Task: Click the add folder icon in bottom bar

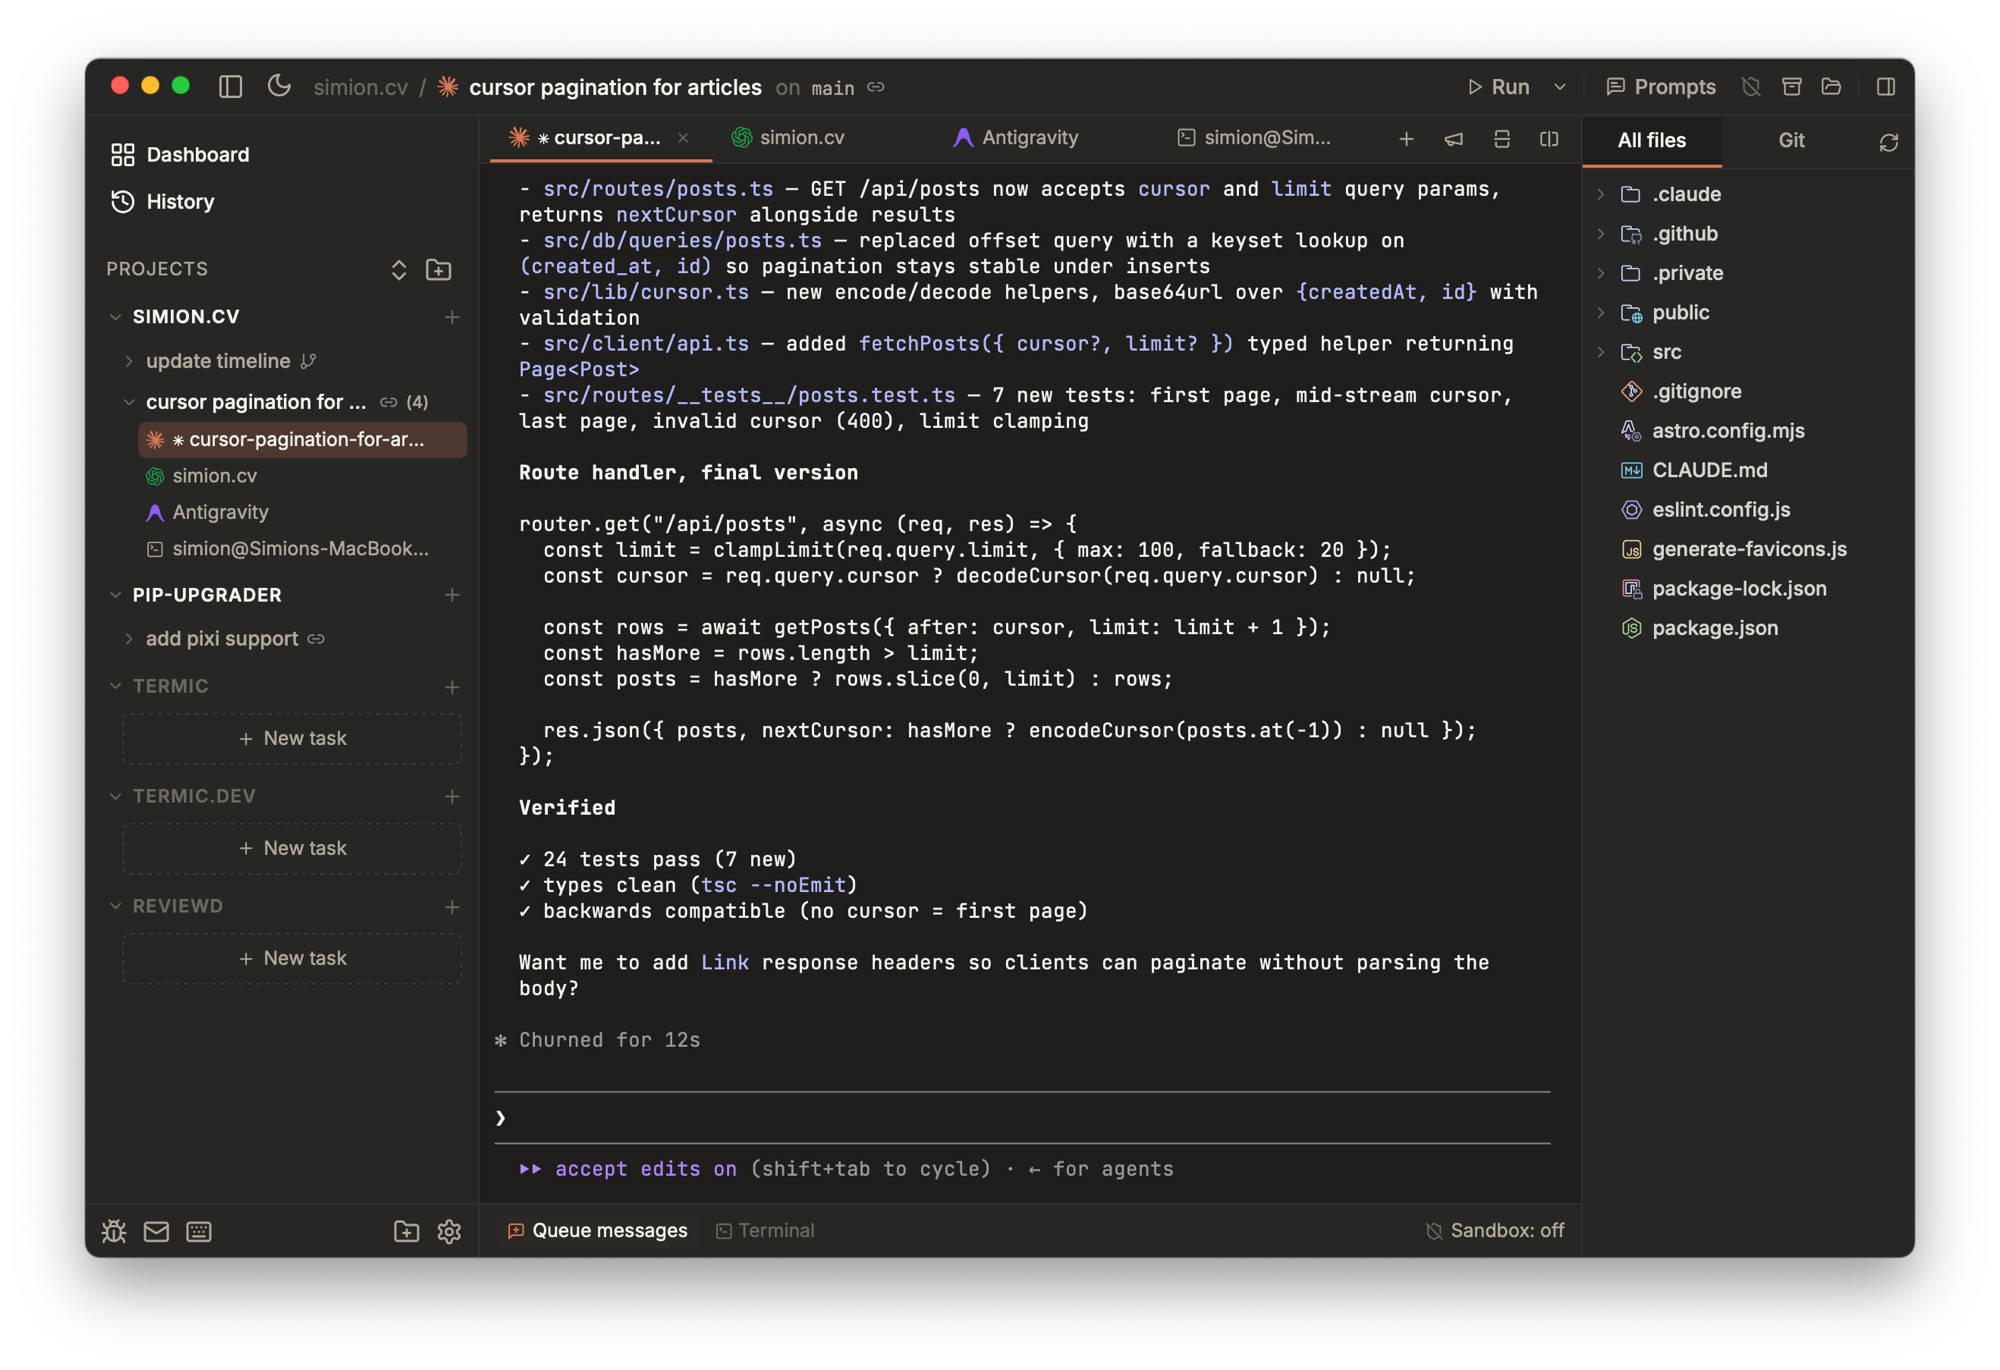Action: 406,1231
